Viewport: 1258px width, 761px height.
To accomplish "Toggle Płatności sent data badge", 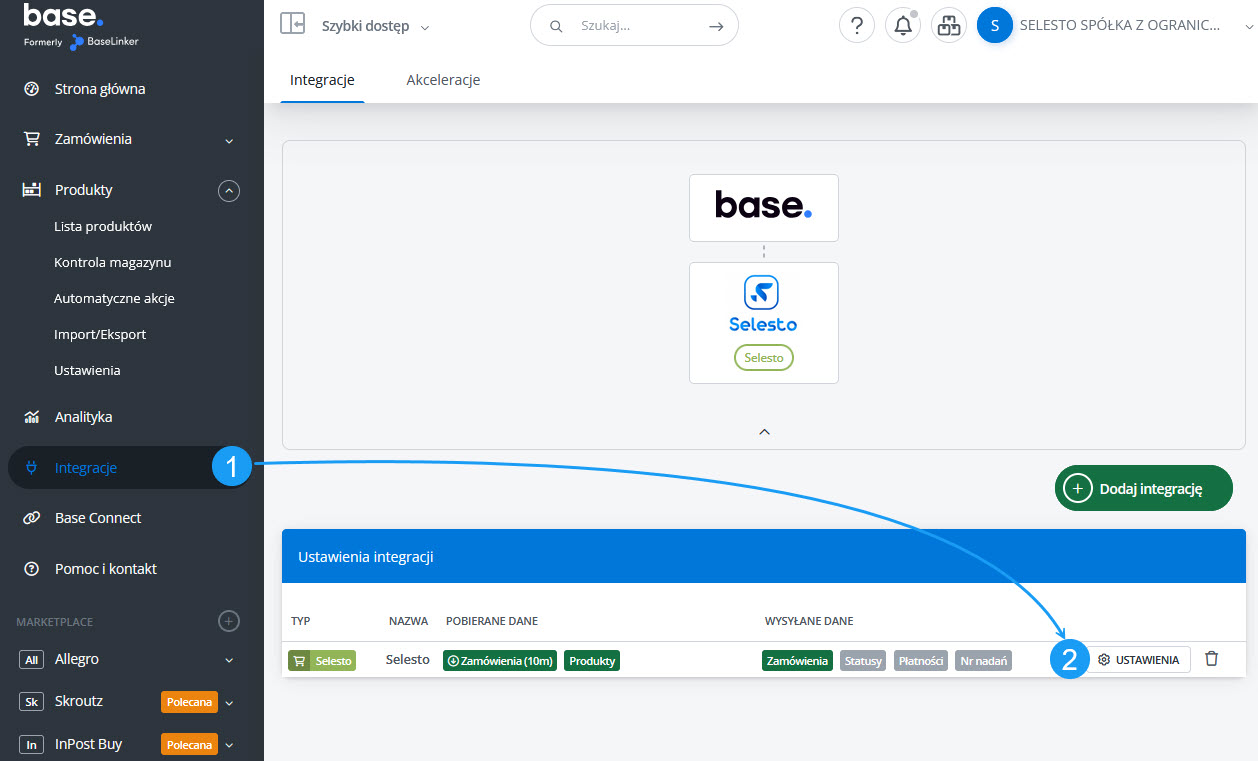I will coord(920,661).
